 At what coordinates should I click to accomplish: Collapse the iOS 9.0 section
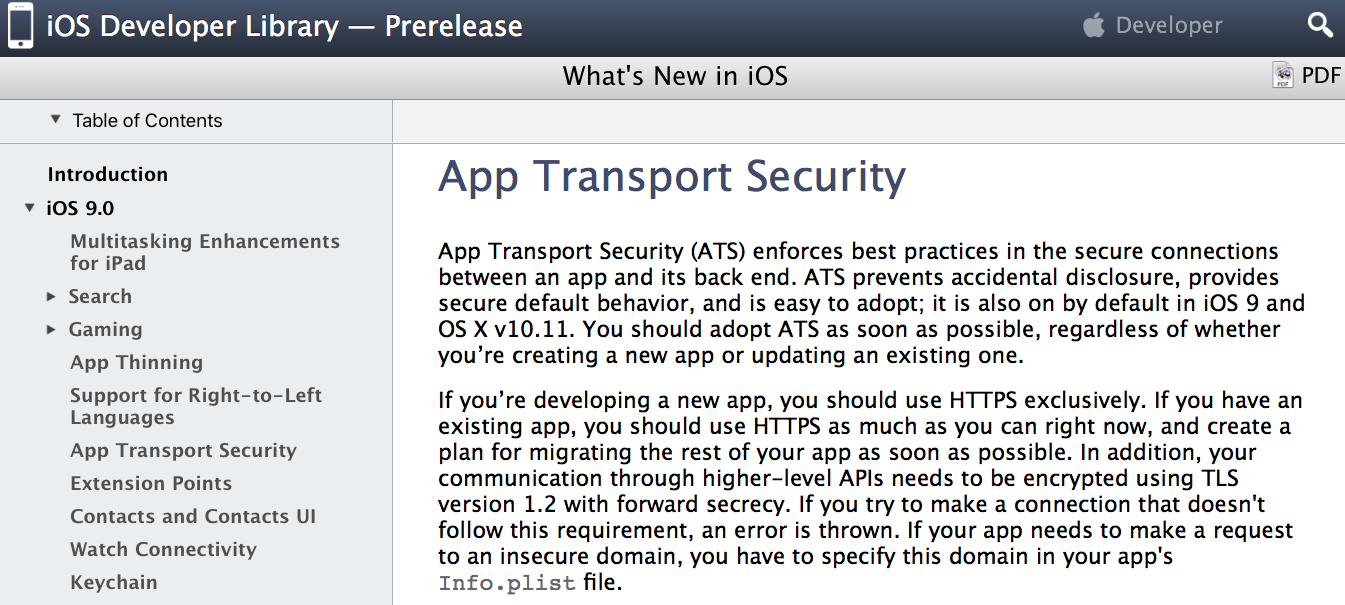tap(30, 208)
